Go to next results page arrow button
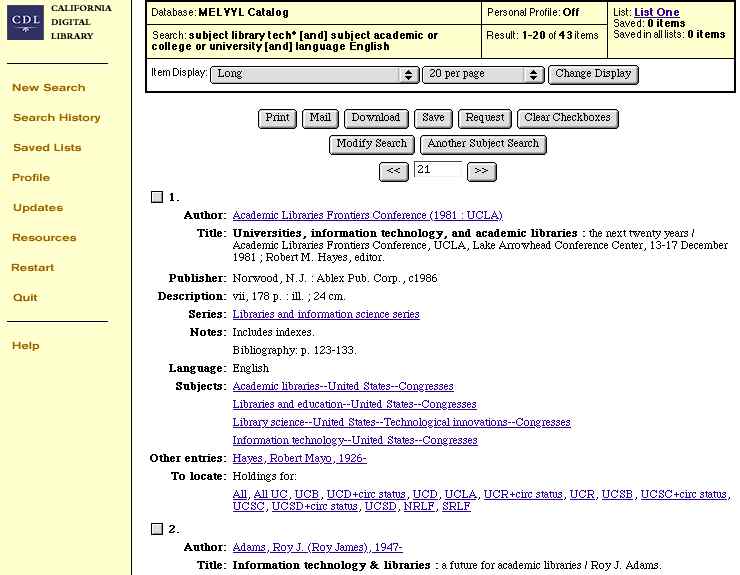The image size is (740, 575). 481,171
